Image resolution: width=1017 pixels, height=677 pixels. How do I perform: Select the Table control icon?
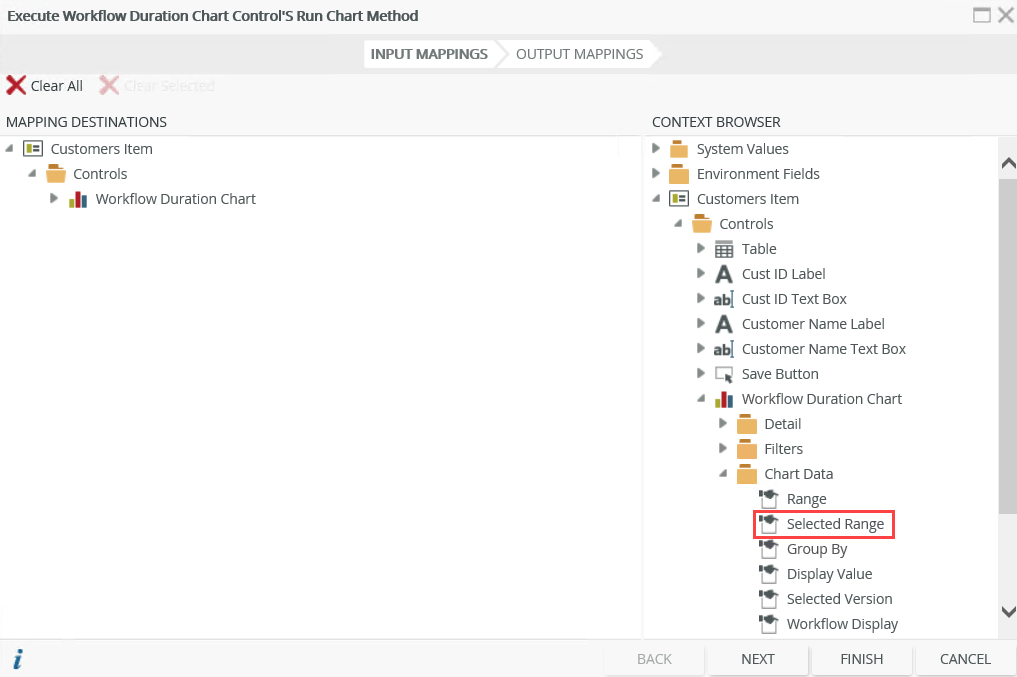pos(724,249)
